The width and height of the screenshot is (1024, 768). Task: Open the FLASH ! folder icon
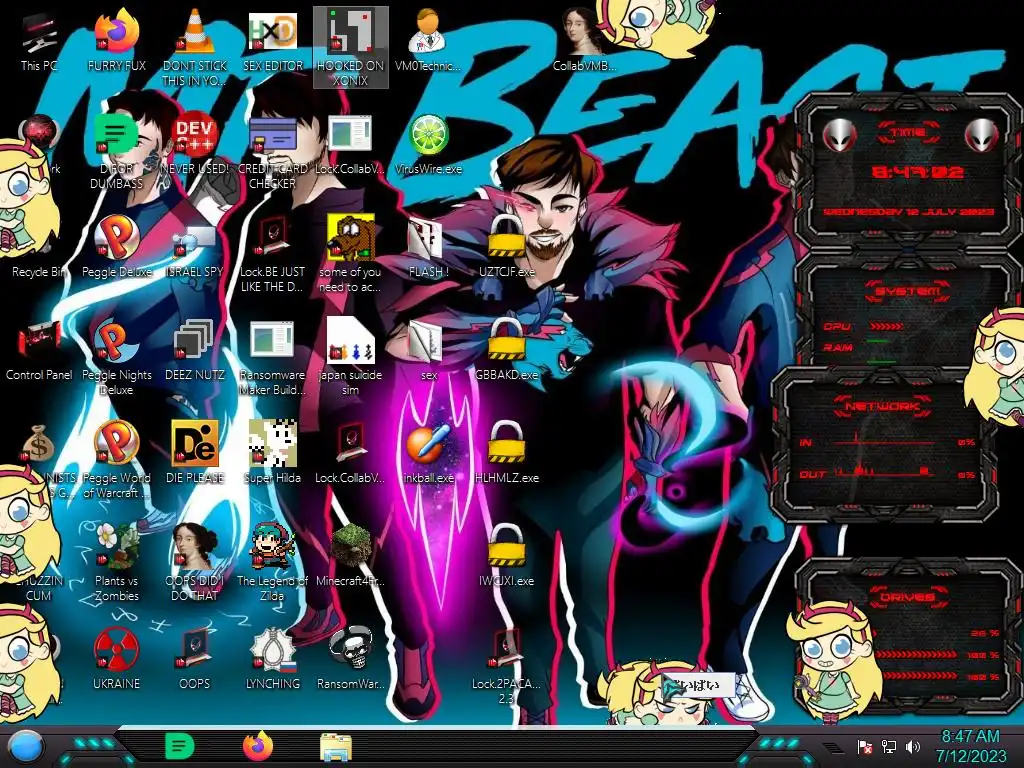428,248
